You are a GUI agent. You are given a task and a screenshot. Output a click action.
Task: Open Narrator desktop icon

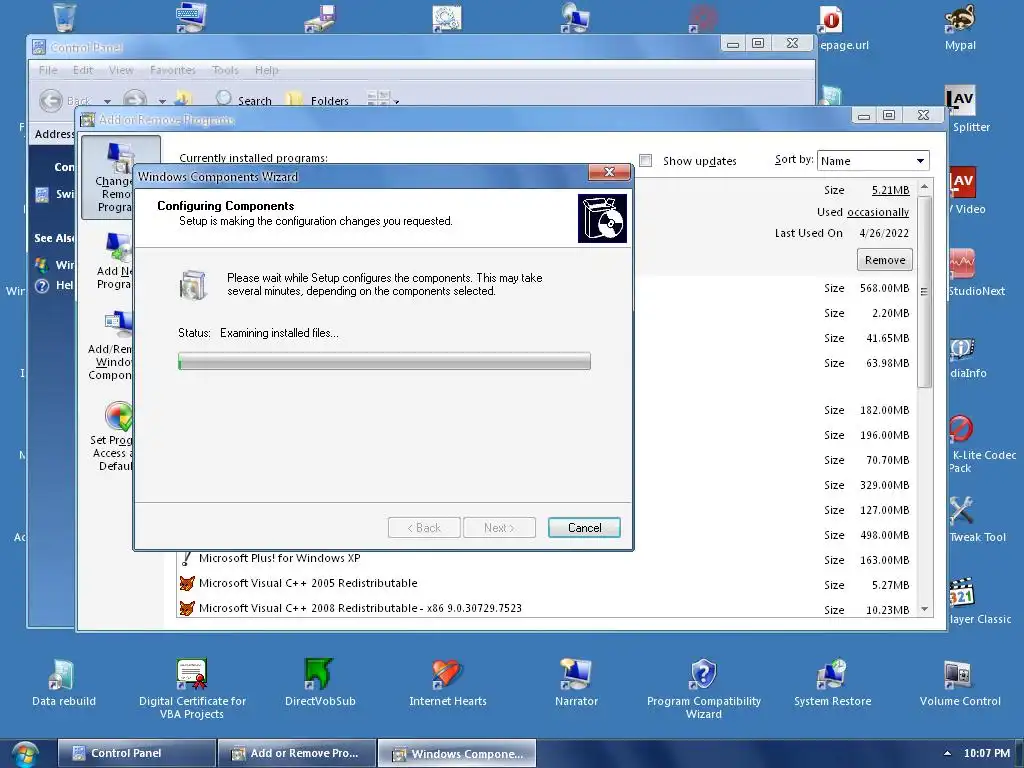click(x=576, y=683)
